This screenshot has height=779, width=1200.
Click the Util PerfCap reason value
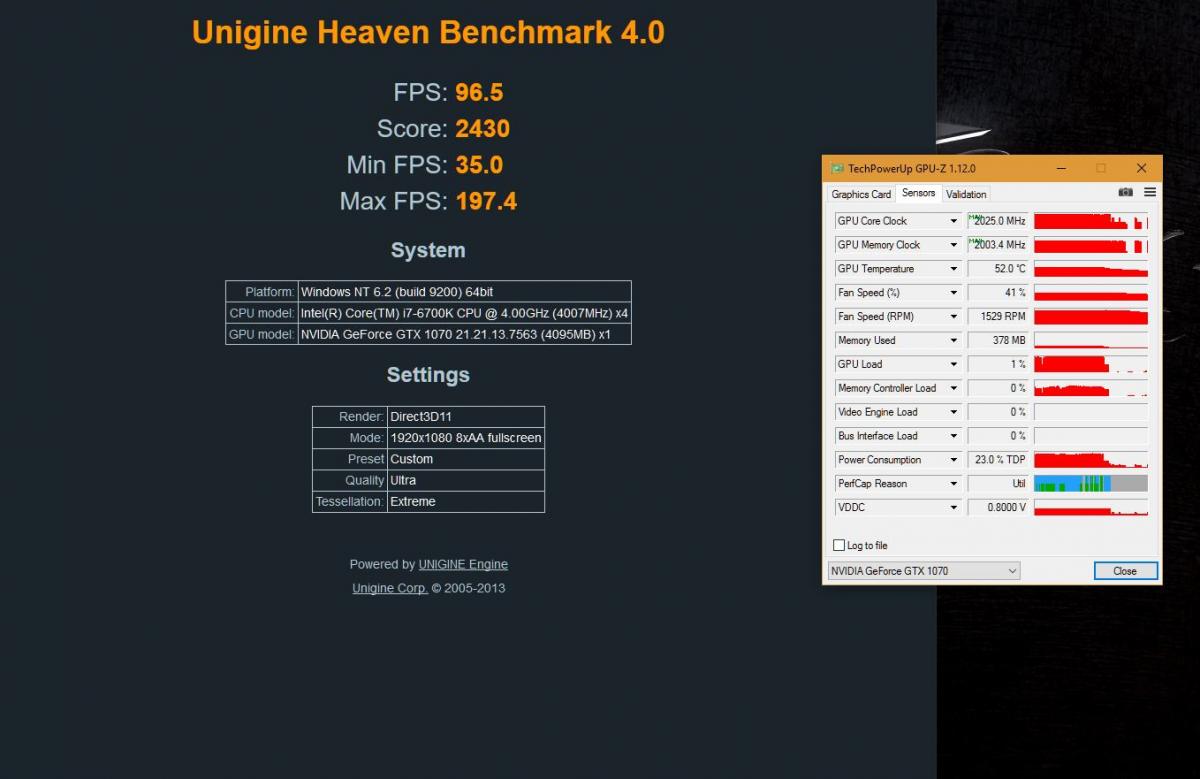[x=998, y=483]
